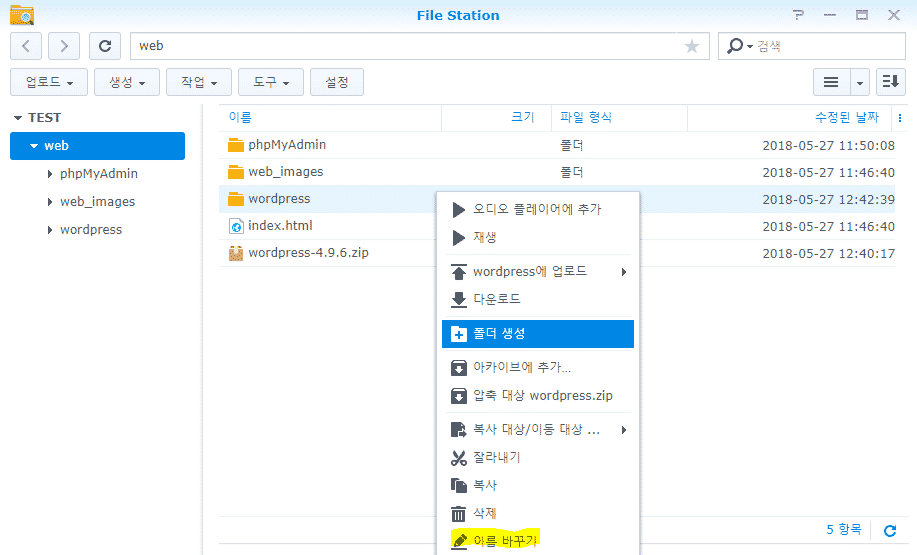This screenshot has height=555, width=917.
Task: Choose 오디오 플레이어에 추가 menu entry
Action: coord(537,209)
